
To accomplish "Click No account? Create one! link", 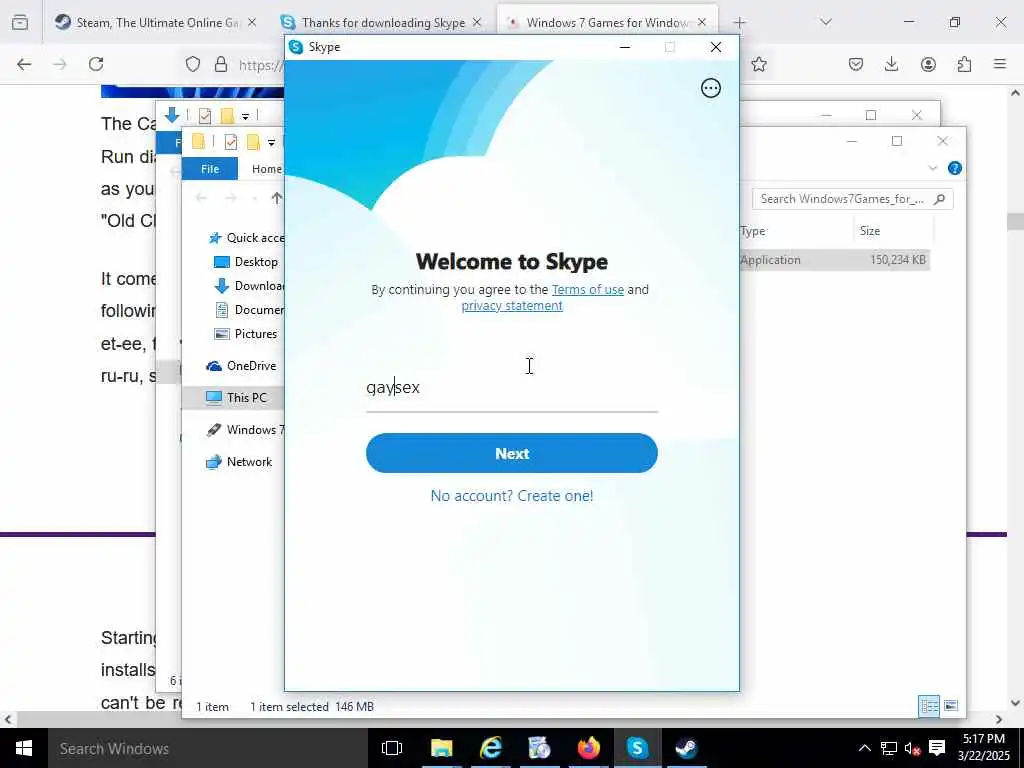I will coord(512,496).
